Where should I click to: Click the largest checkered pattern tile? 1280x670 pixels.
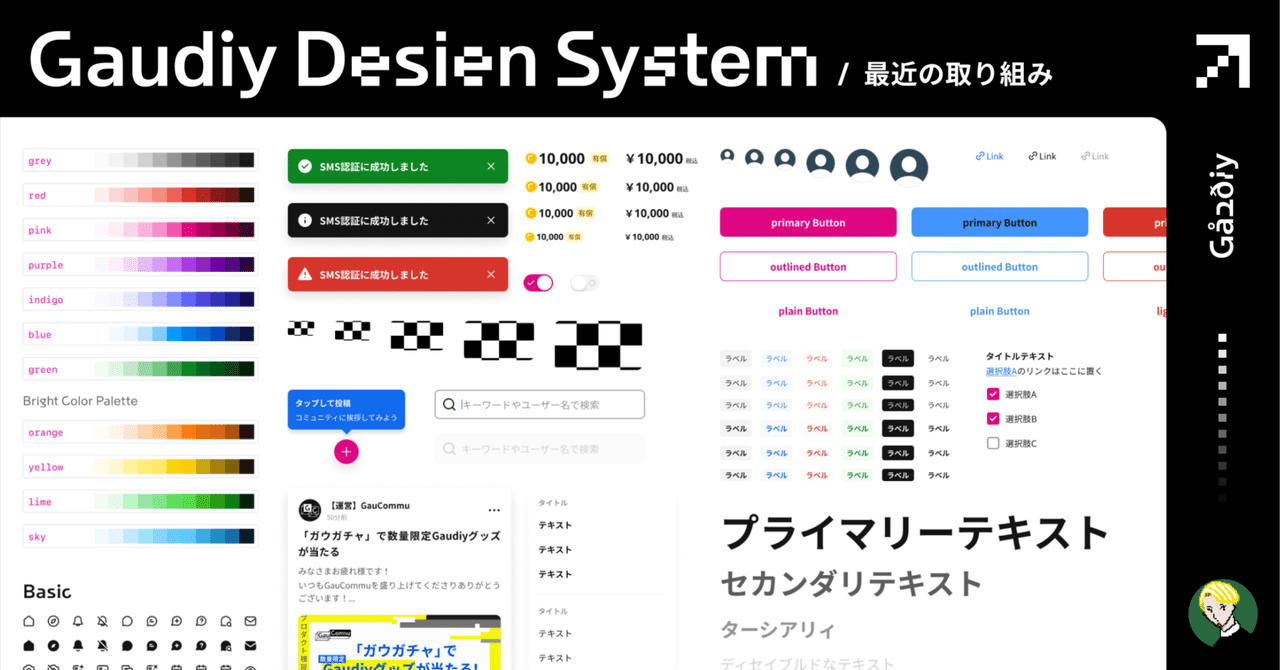(599, 346)
